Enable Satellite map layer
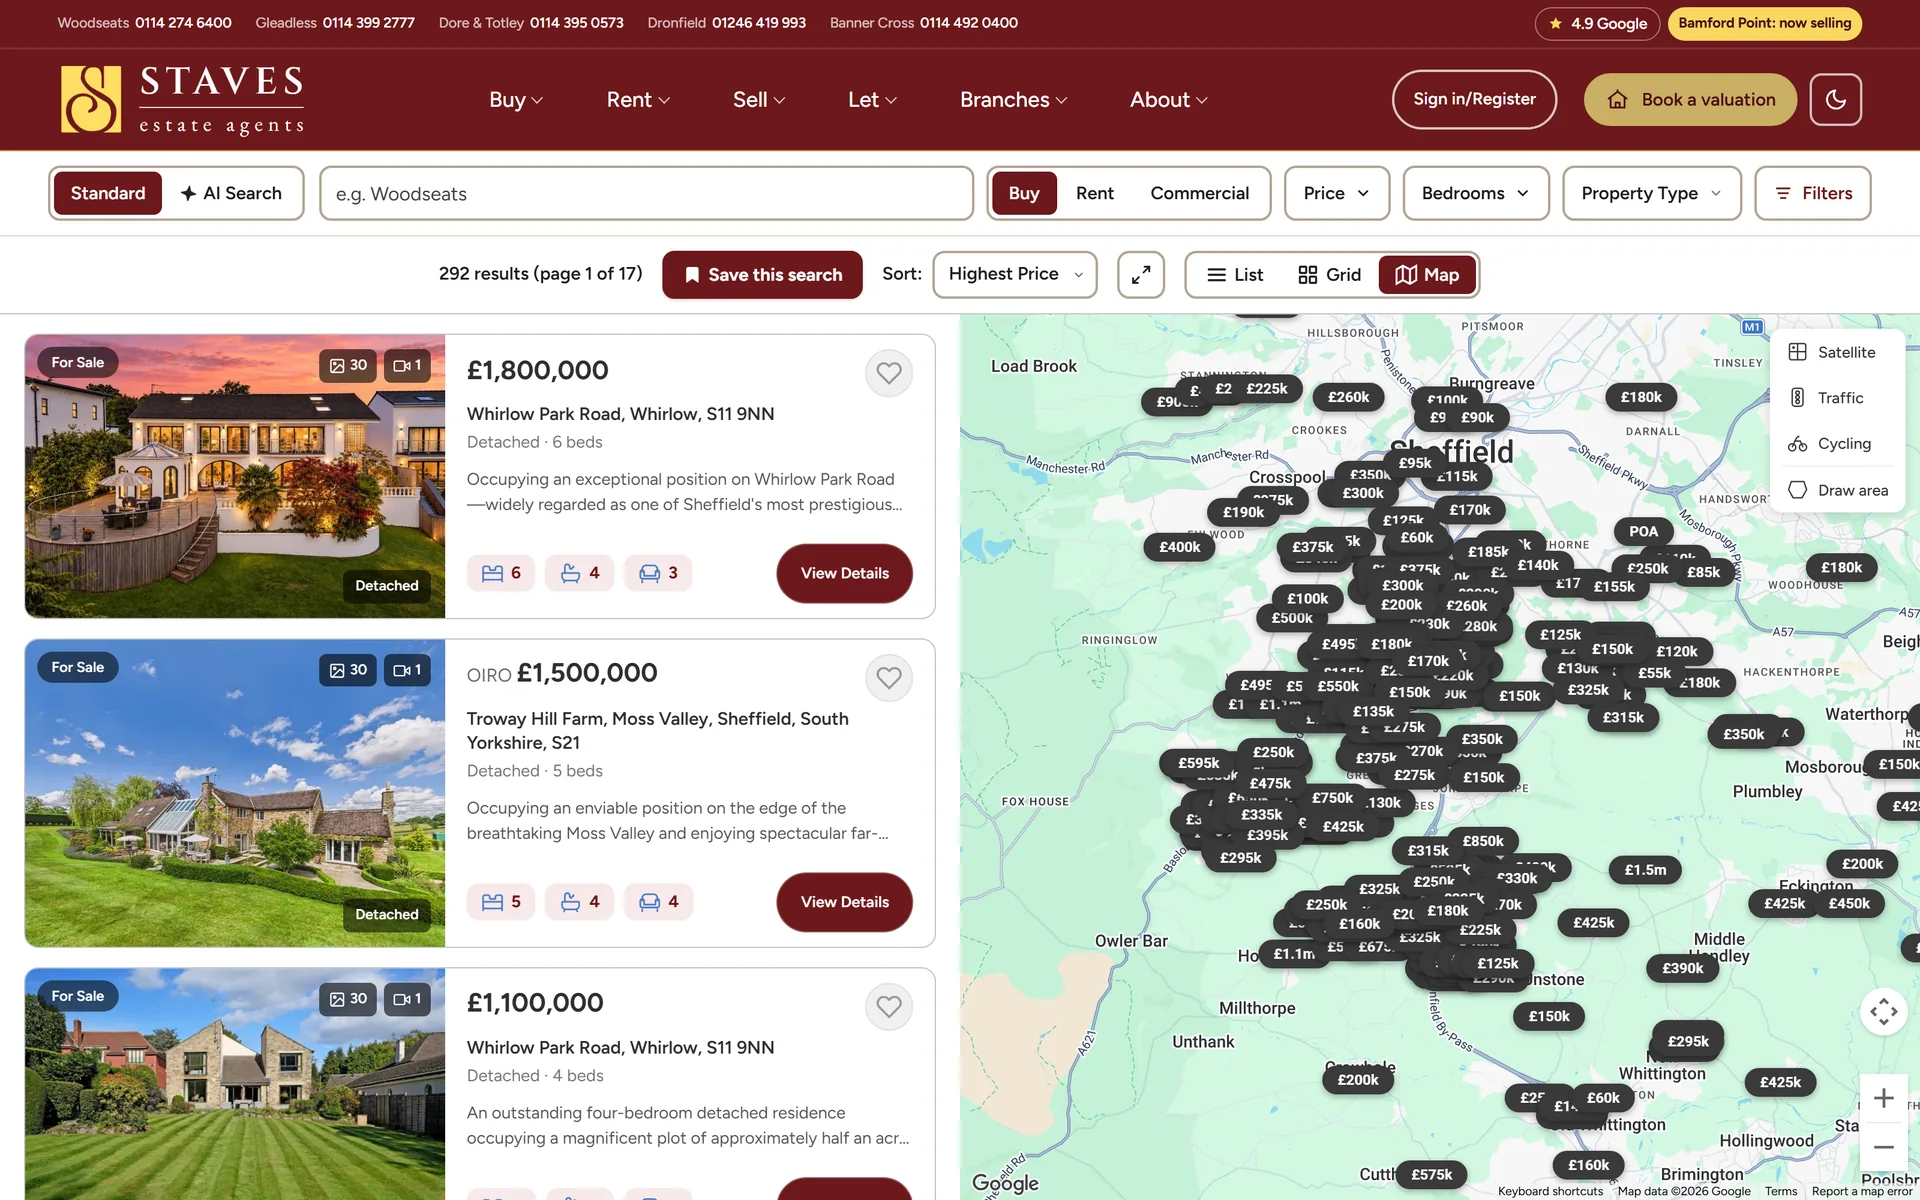The width and height of the screenshot is (1920, 1200). click(1836, 352)
